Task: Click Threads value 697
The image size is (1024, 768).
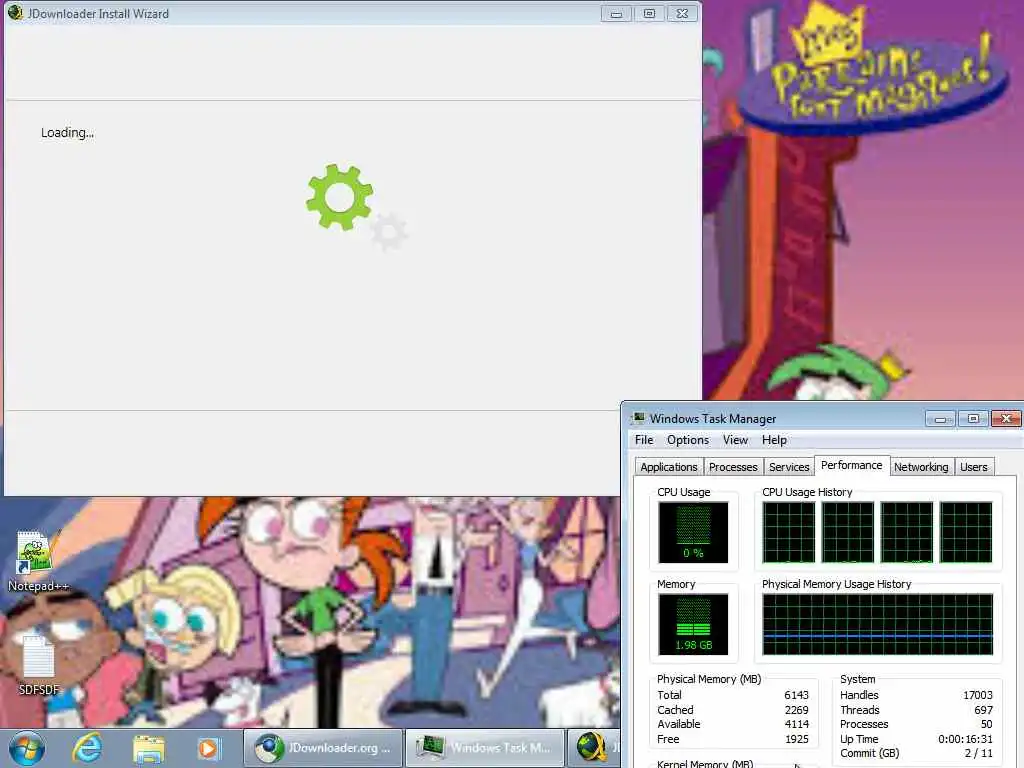Action: pos(984,710)
